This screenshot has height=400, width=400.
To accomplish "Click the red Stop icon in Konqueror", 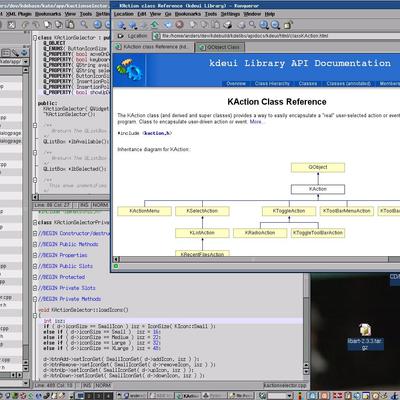I will [179, 25].
